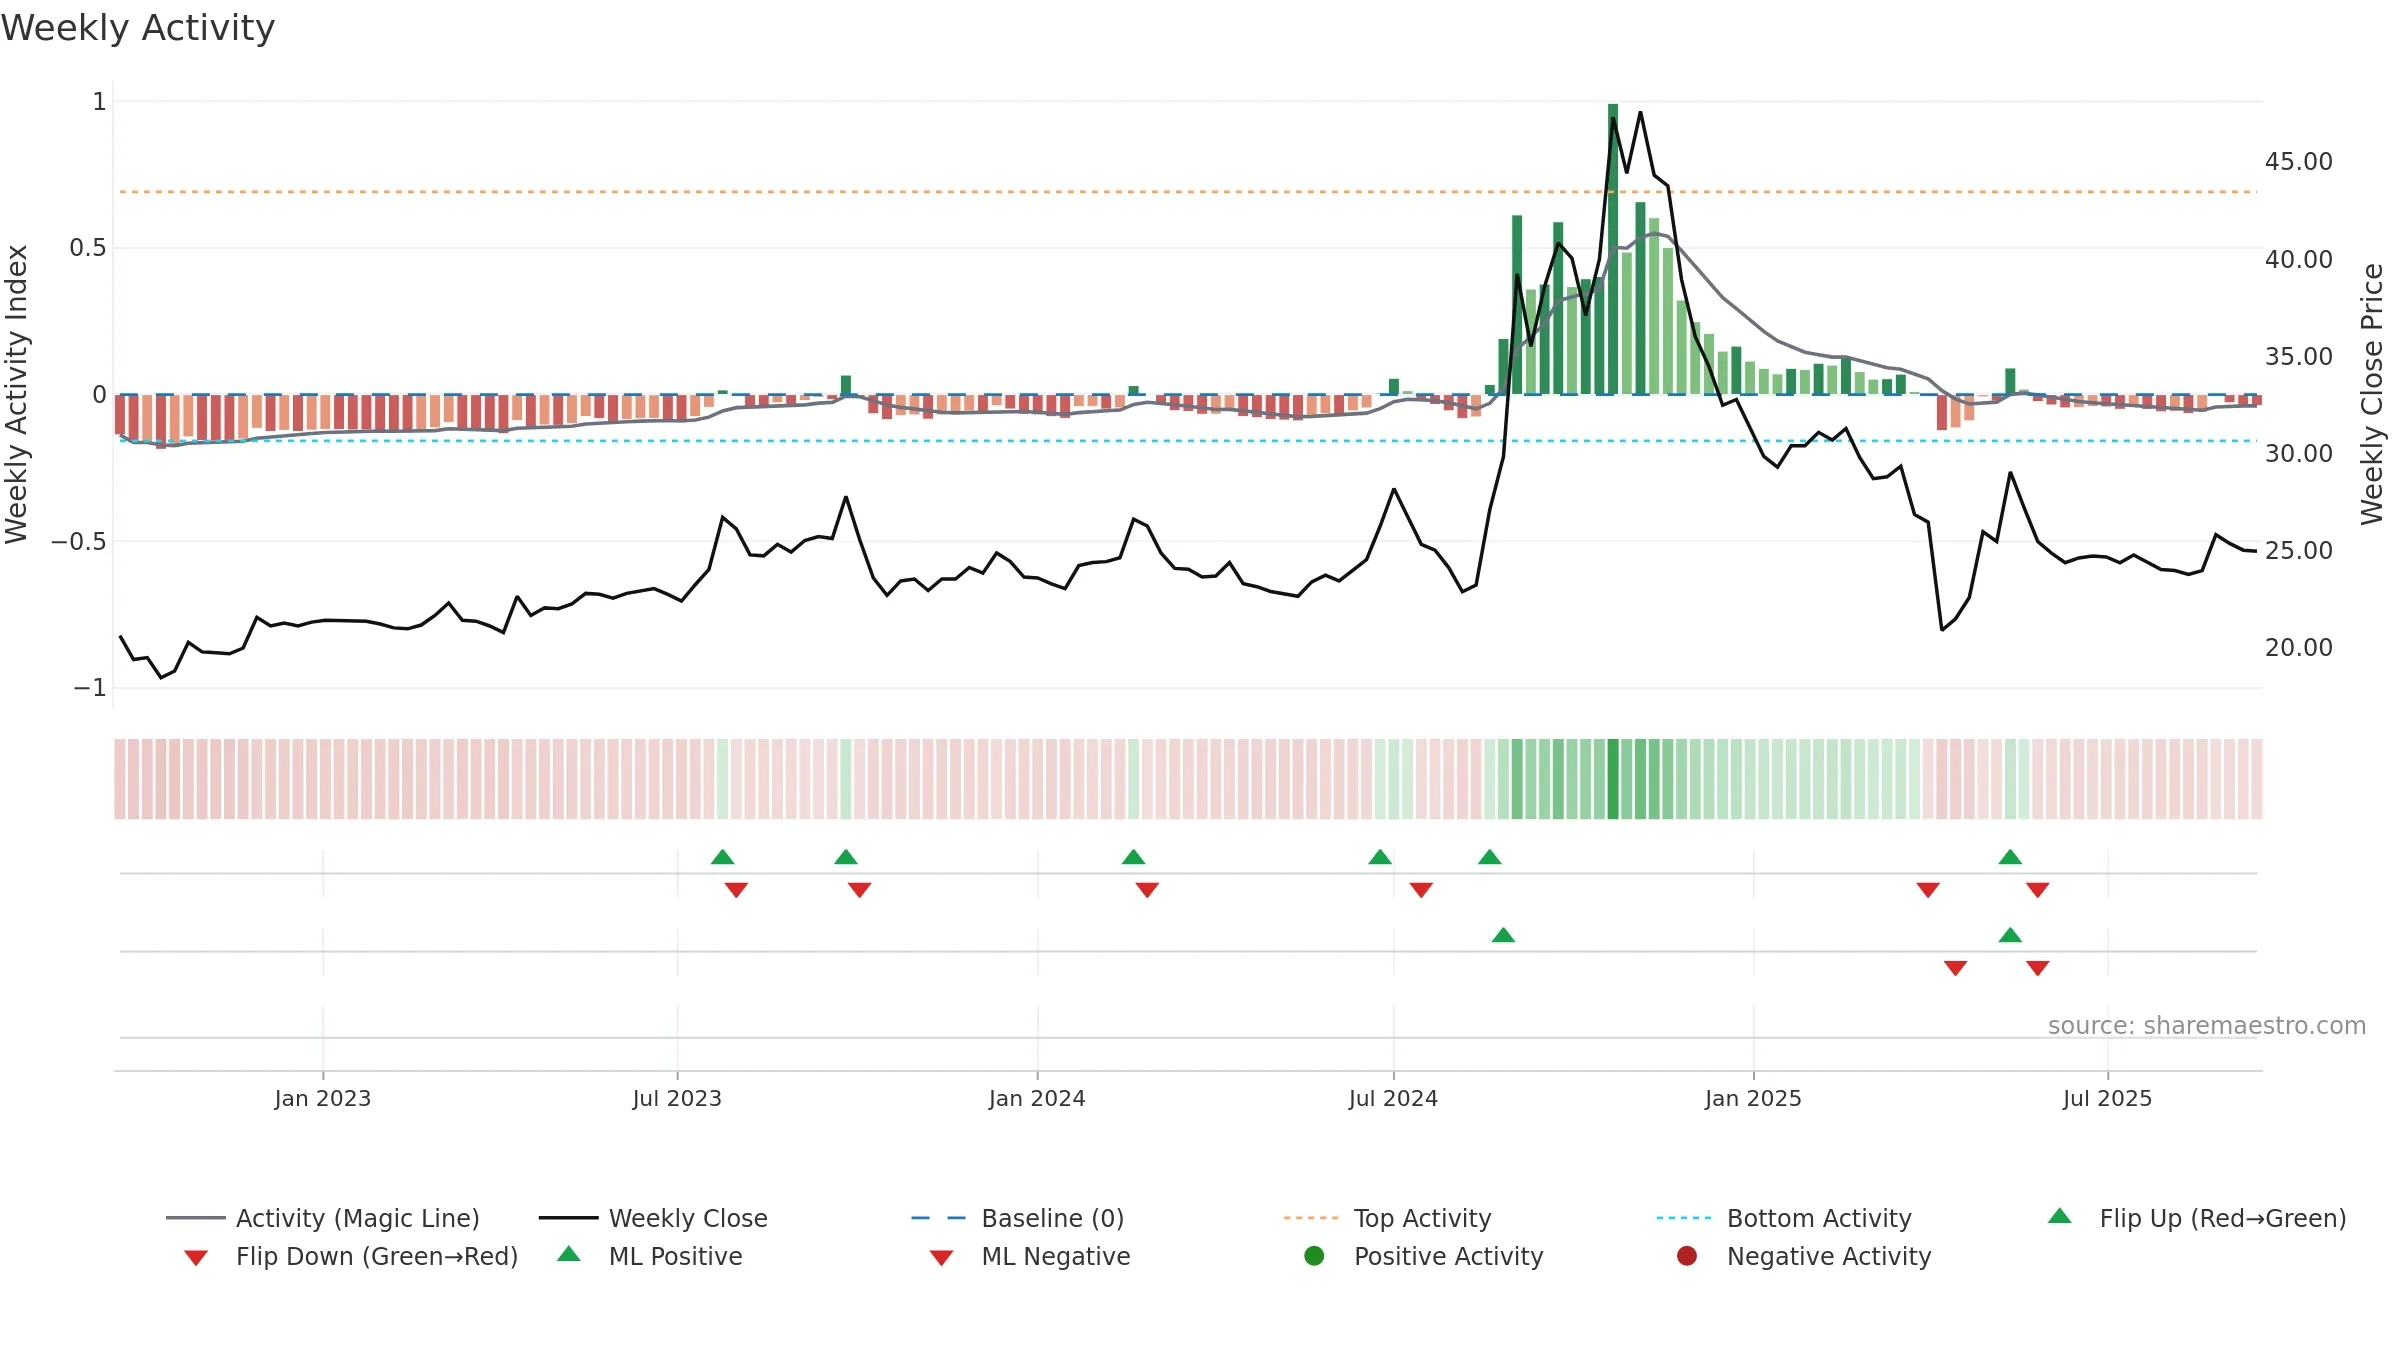The image size is (2400, 1350).
Task: Click the Negative Activity legend label
Action: pos(1829,1256)
